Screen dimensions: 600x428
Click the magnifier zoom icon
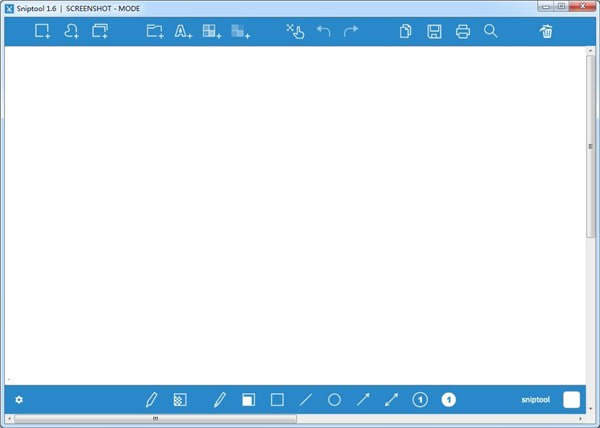[490, 32]
